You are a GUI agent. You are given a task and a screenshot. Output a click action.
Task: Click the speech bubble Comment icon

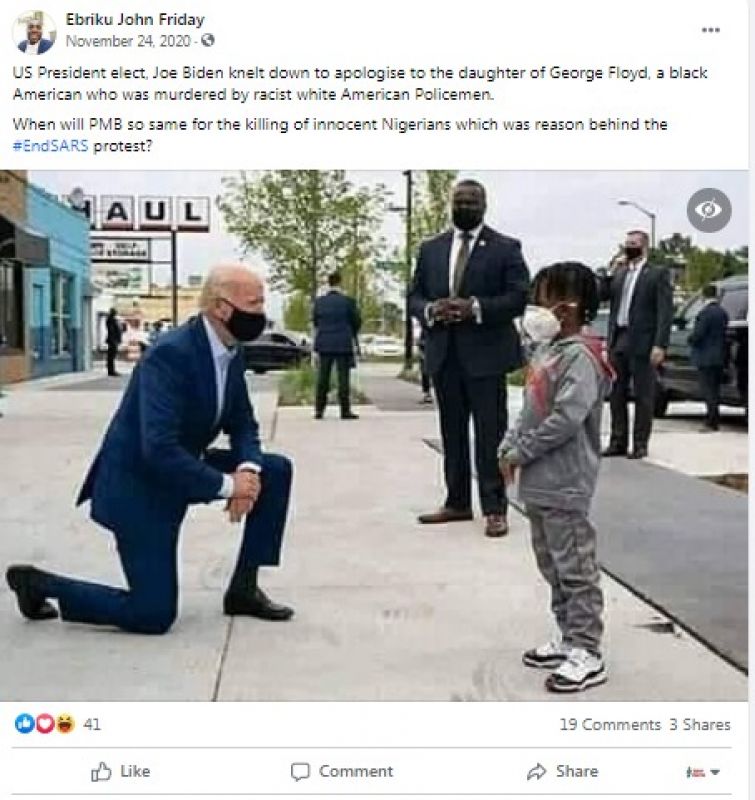point(300,771)
